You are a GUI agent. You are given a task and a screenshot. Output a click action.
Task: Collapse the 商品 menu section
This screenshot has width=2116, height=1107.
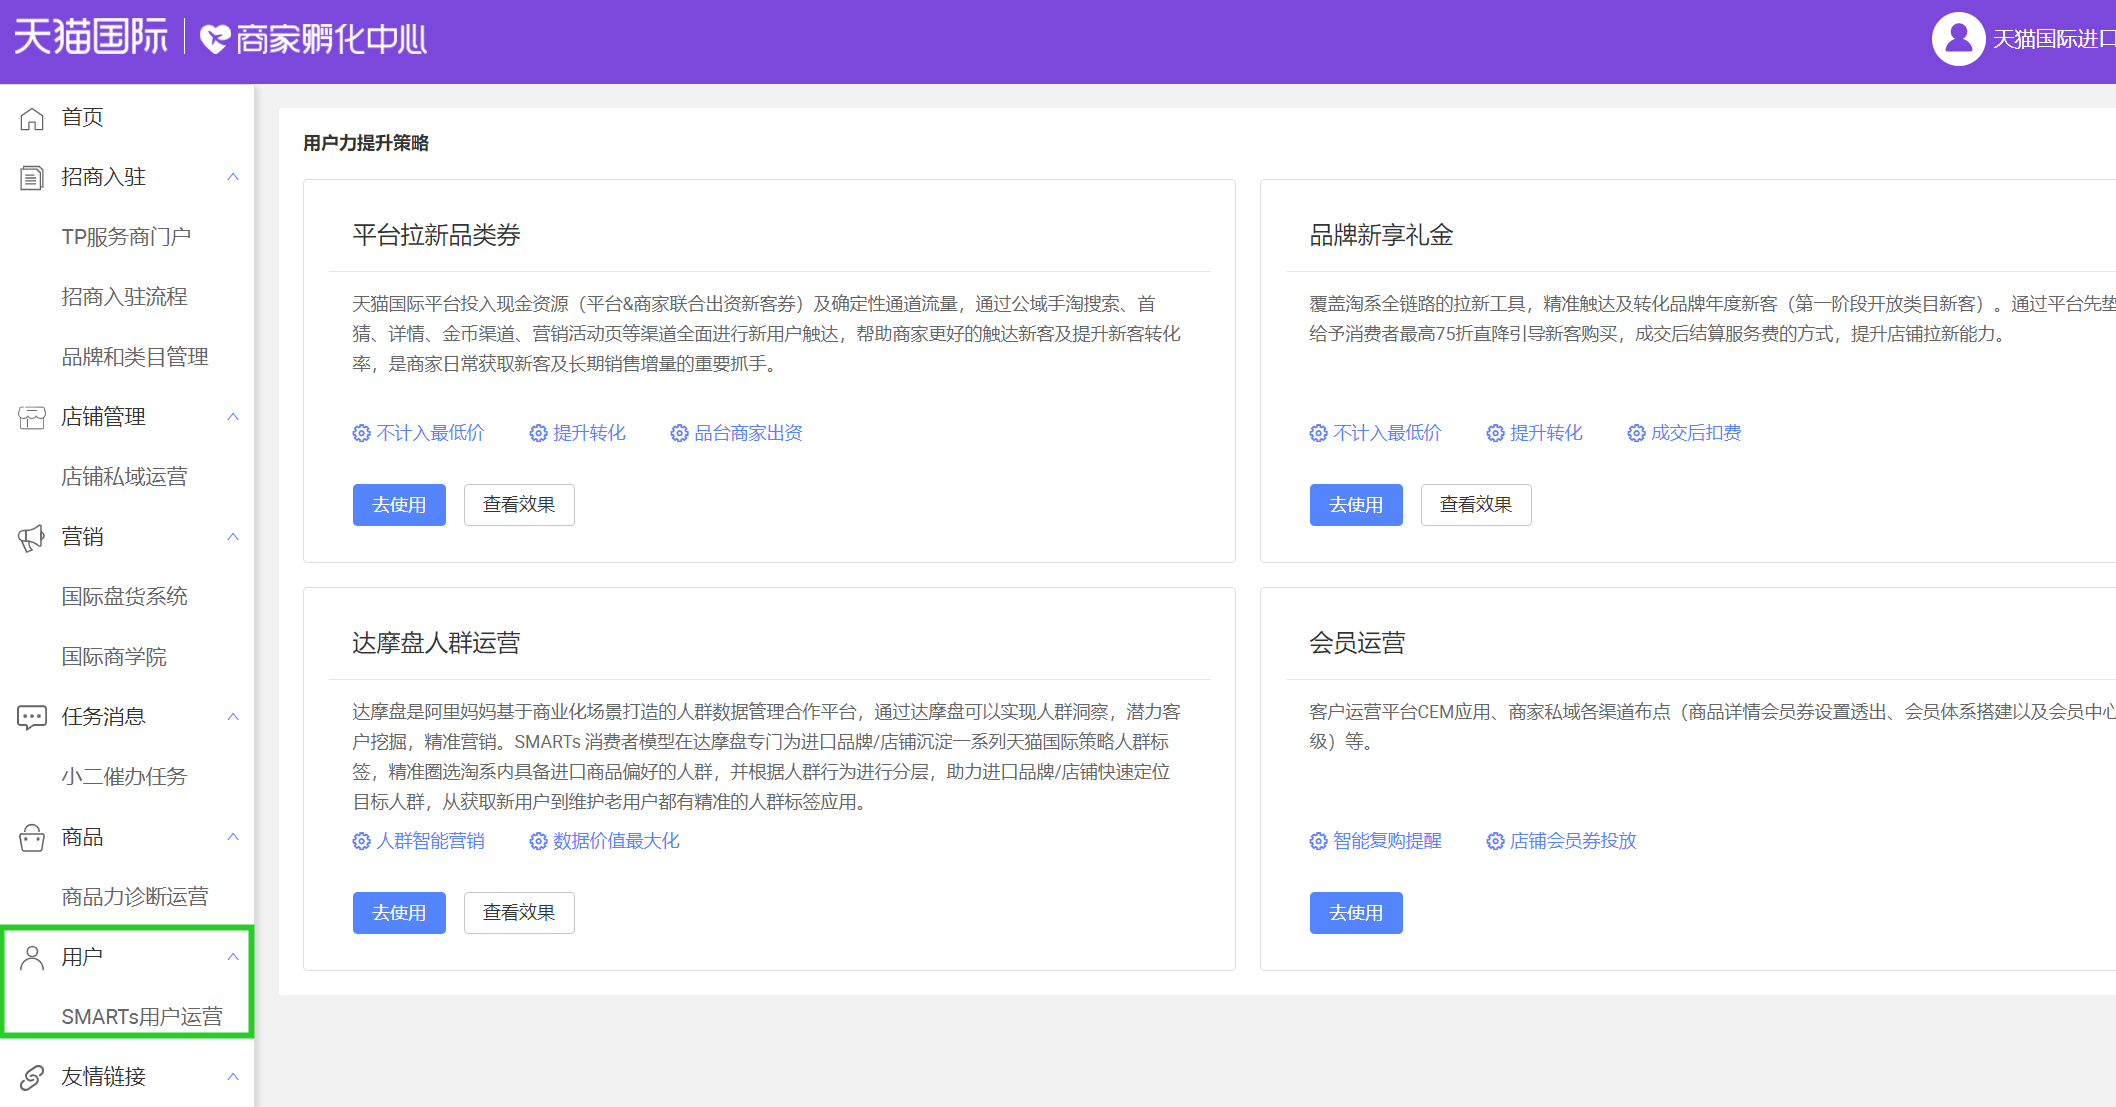point(233,837)
